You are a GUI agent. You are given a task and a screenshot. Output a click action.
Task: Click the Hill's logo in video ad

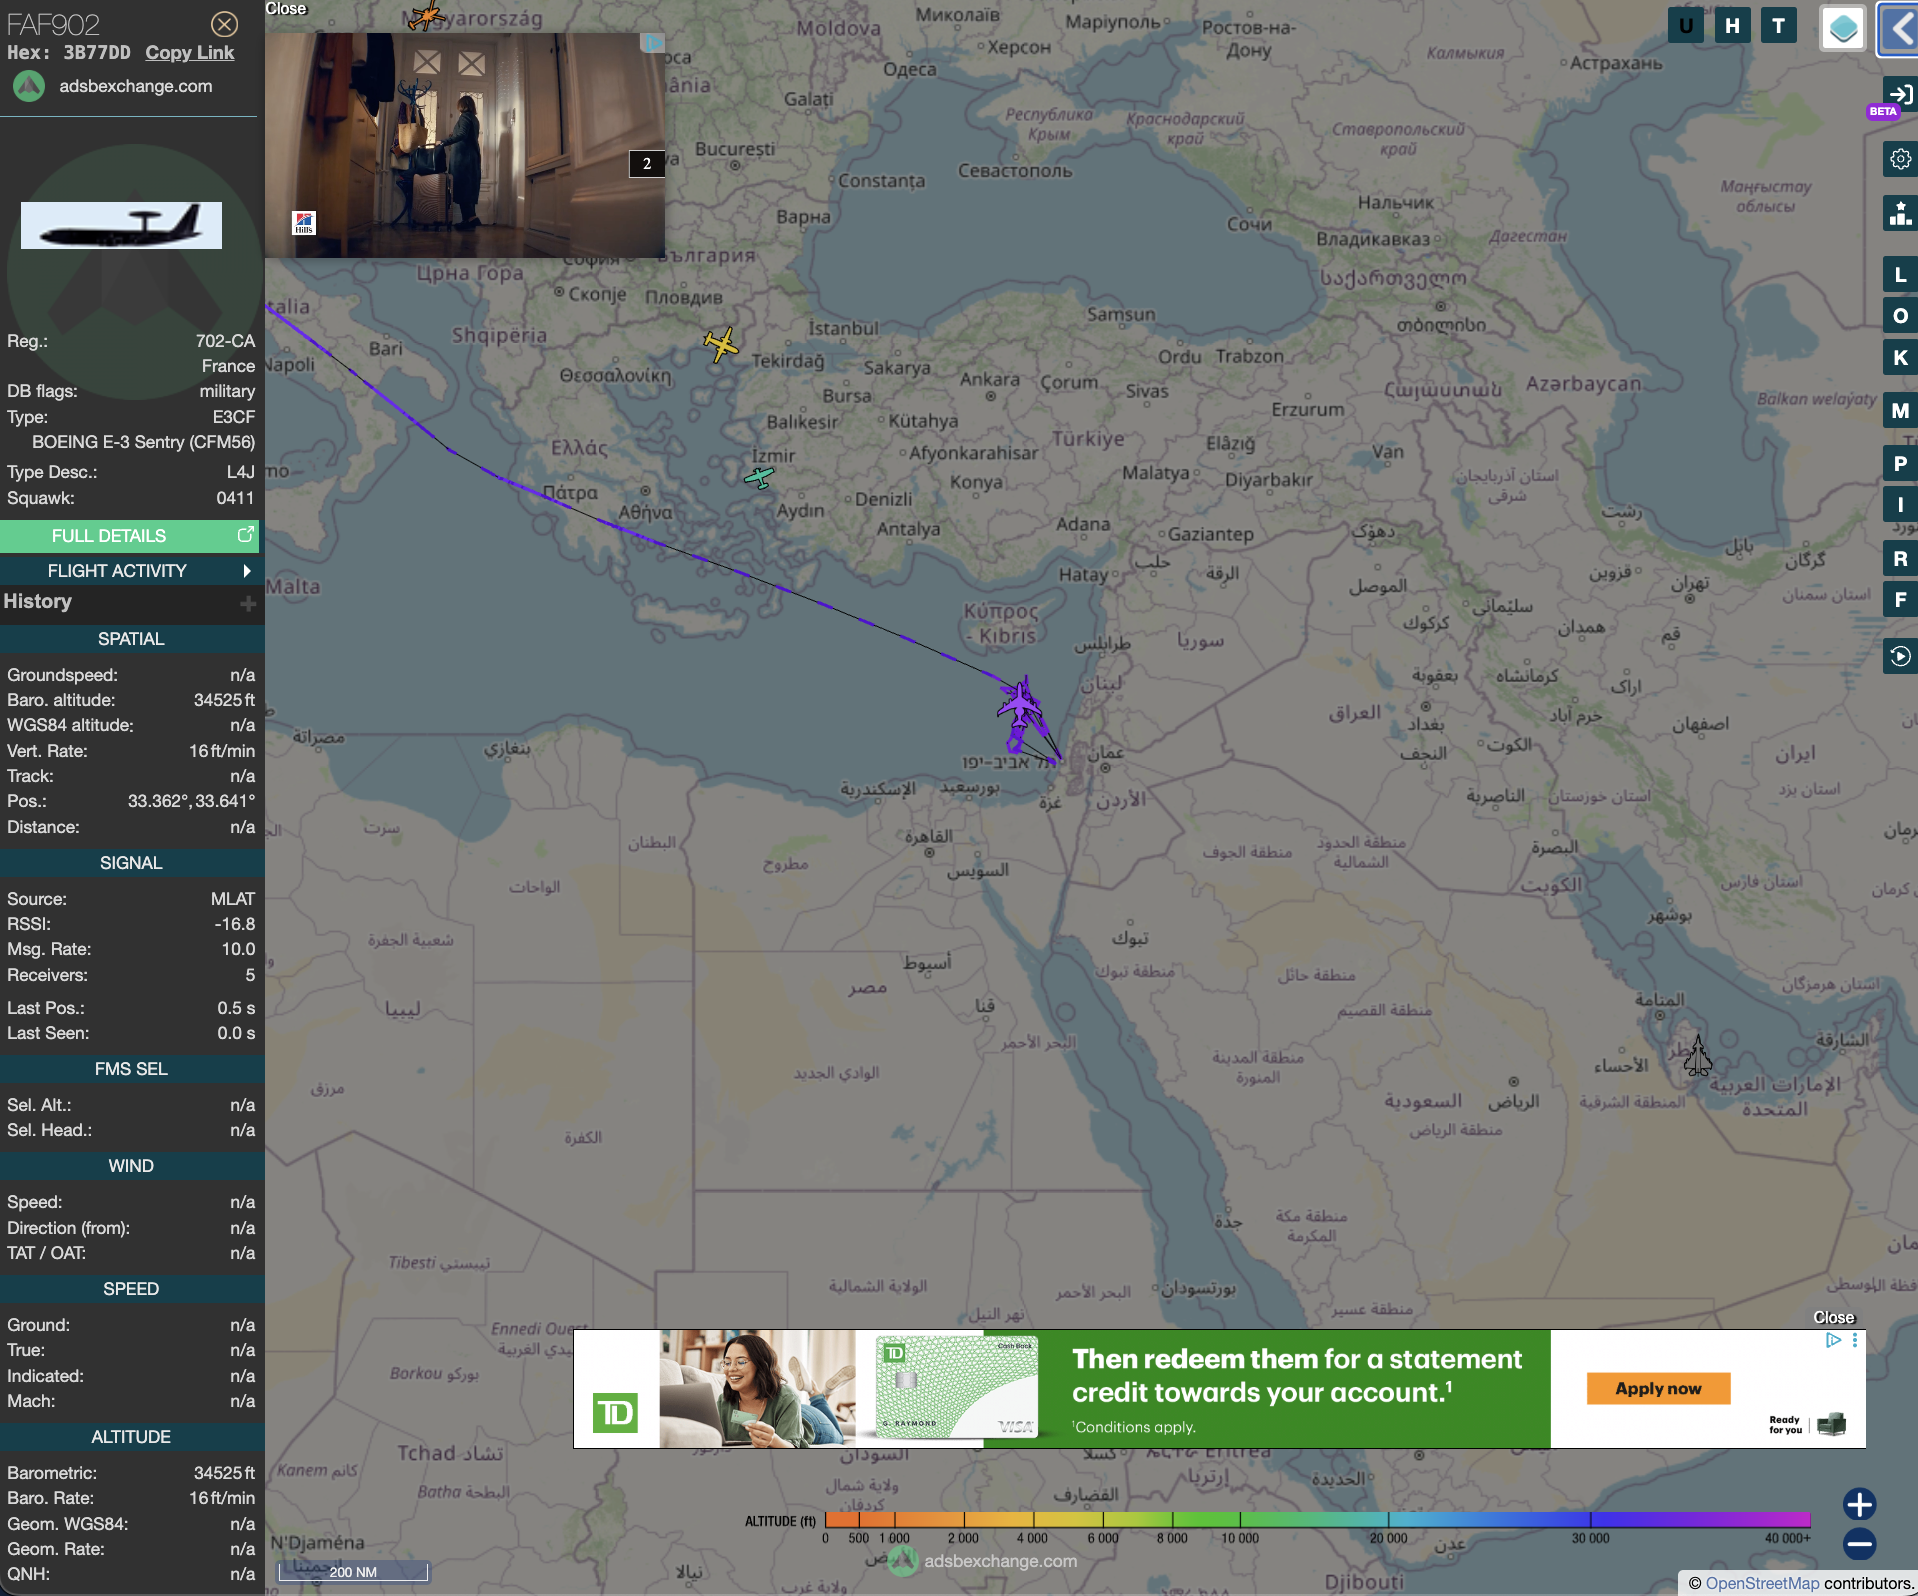[304, 223]
